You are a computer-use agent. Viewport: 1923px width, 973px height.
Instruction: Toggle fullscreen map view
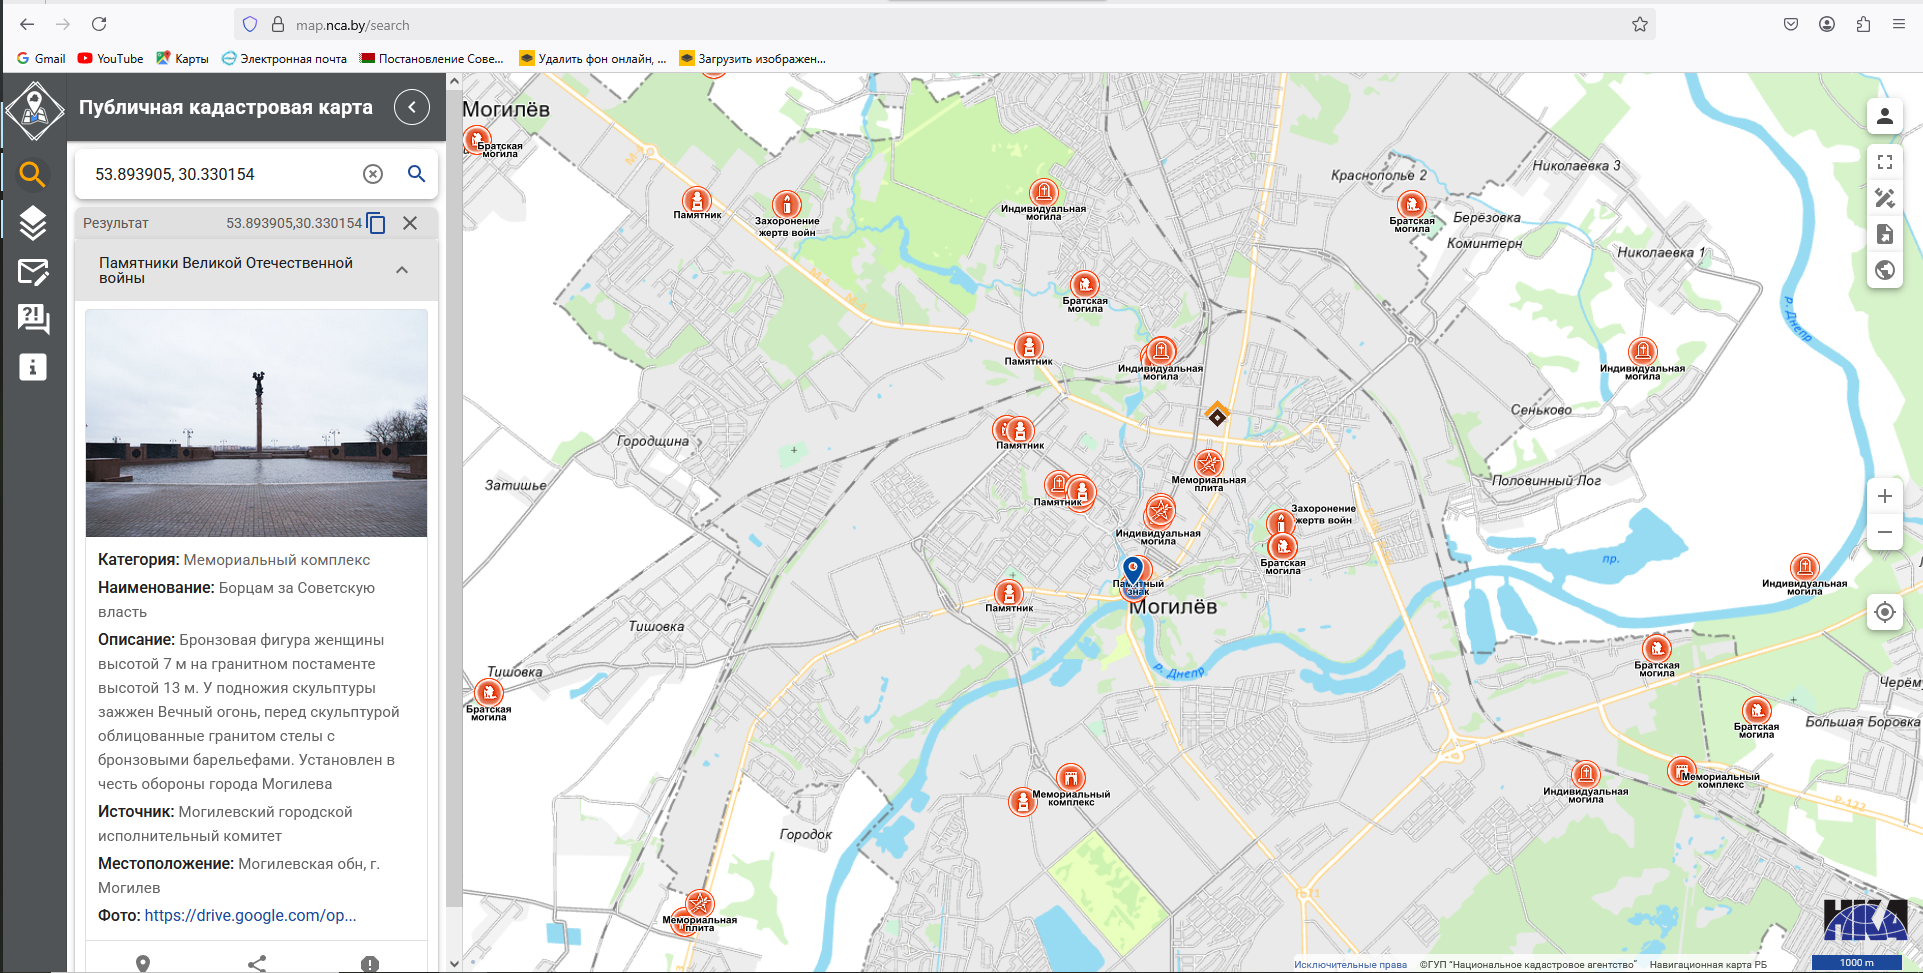coord(1884,162)
